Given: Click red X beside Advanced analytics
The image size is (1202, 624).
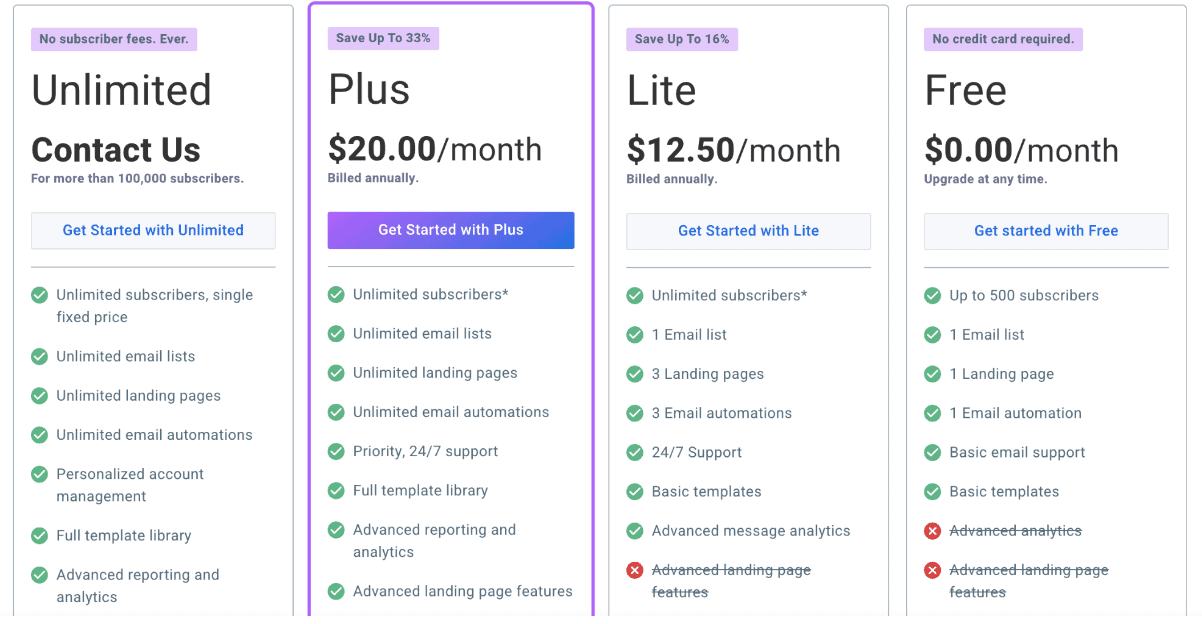Looking at the screenshot, I should click(x=933, y=531).
